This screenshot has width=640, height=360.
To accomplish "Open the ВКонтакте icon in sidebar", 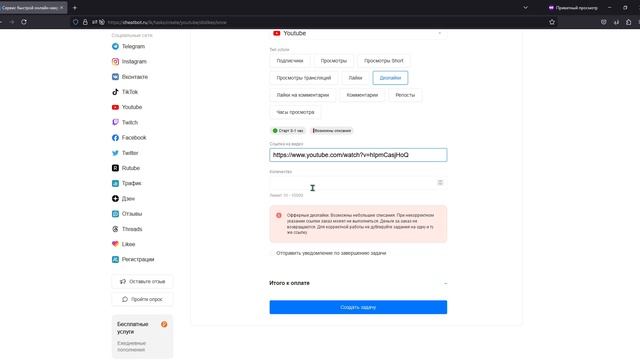I will [x=116, y=77].
